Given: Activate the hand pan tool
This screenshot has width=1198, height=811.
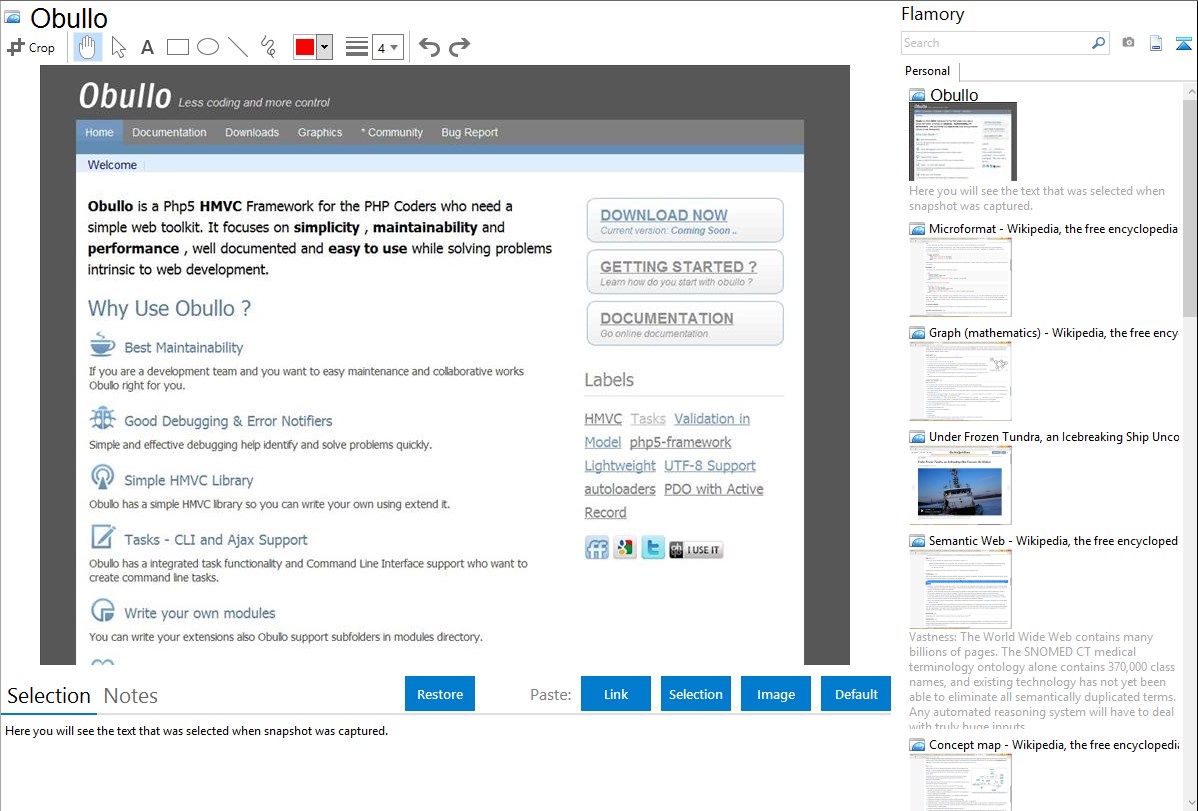Looking at the screenshot, I should 87,47.
